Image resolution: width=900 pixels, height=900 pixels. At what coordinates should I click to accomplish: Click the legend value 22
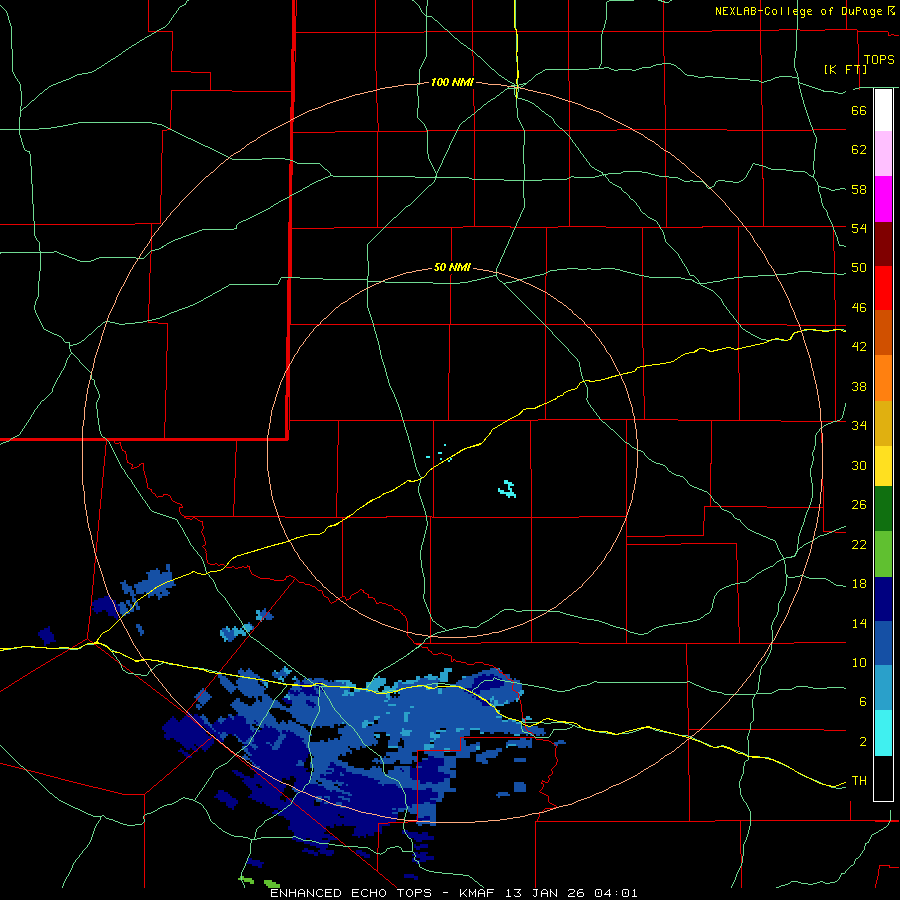(x=859, y=545)
